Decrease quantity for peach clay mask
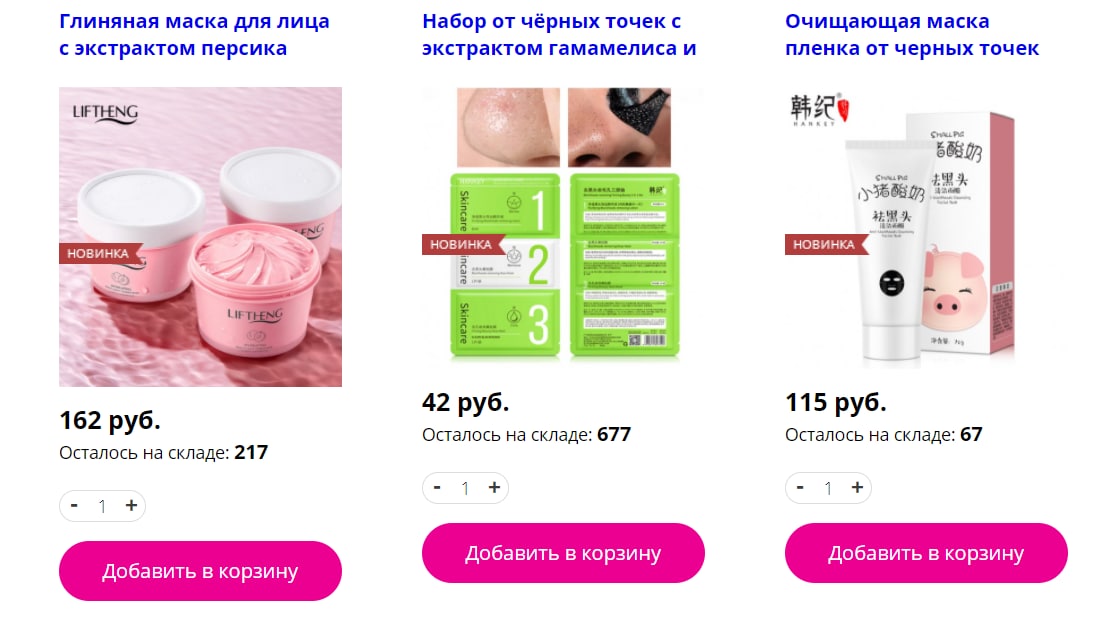 [x=74, y=506]
